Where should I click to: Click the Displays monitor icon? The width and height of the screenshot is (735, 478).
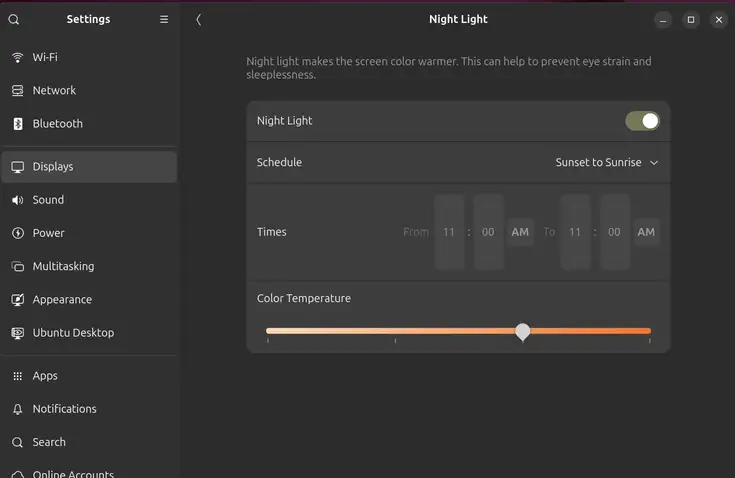[x=18, y=167]
